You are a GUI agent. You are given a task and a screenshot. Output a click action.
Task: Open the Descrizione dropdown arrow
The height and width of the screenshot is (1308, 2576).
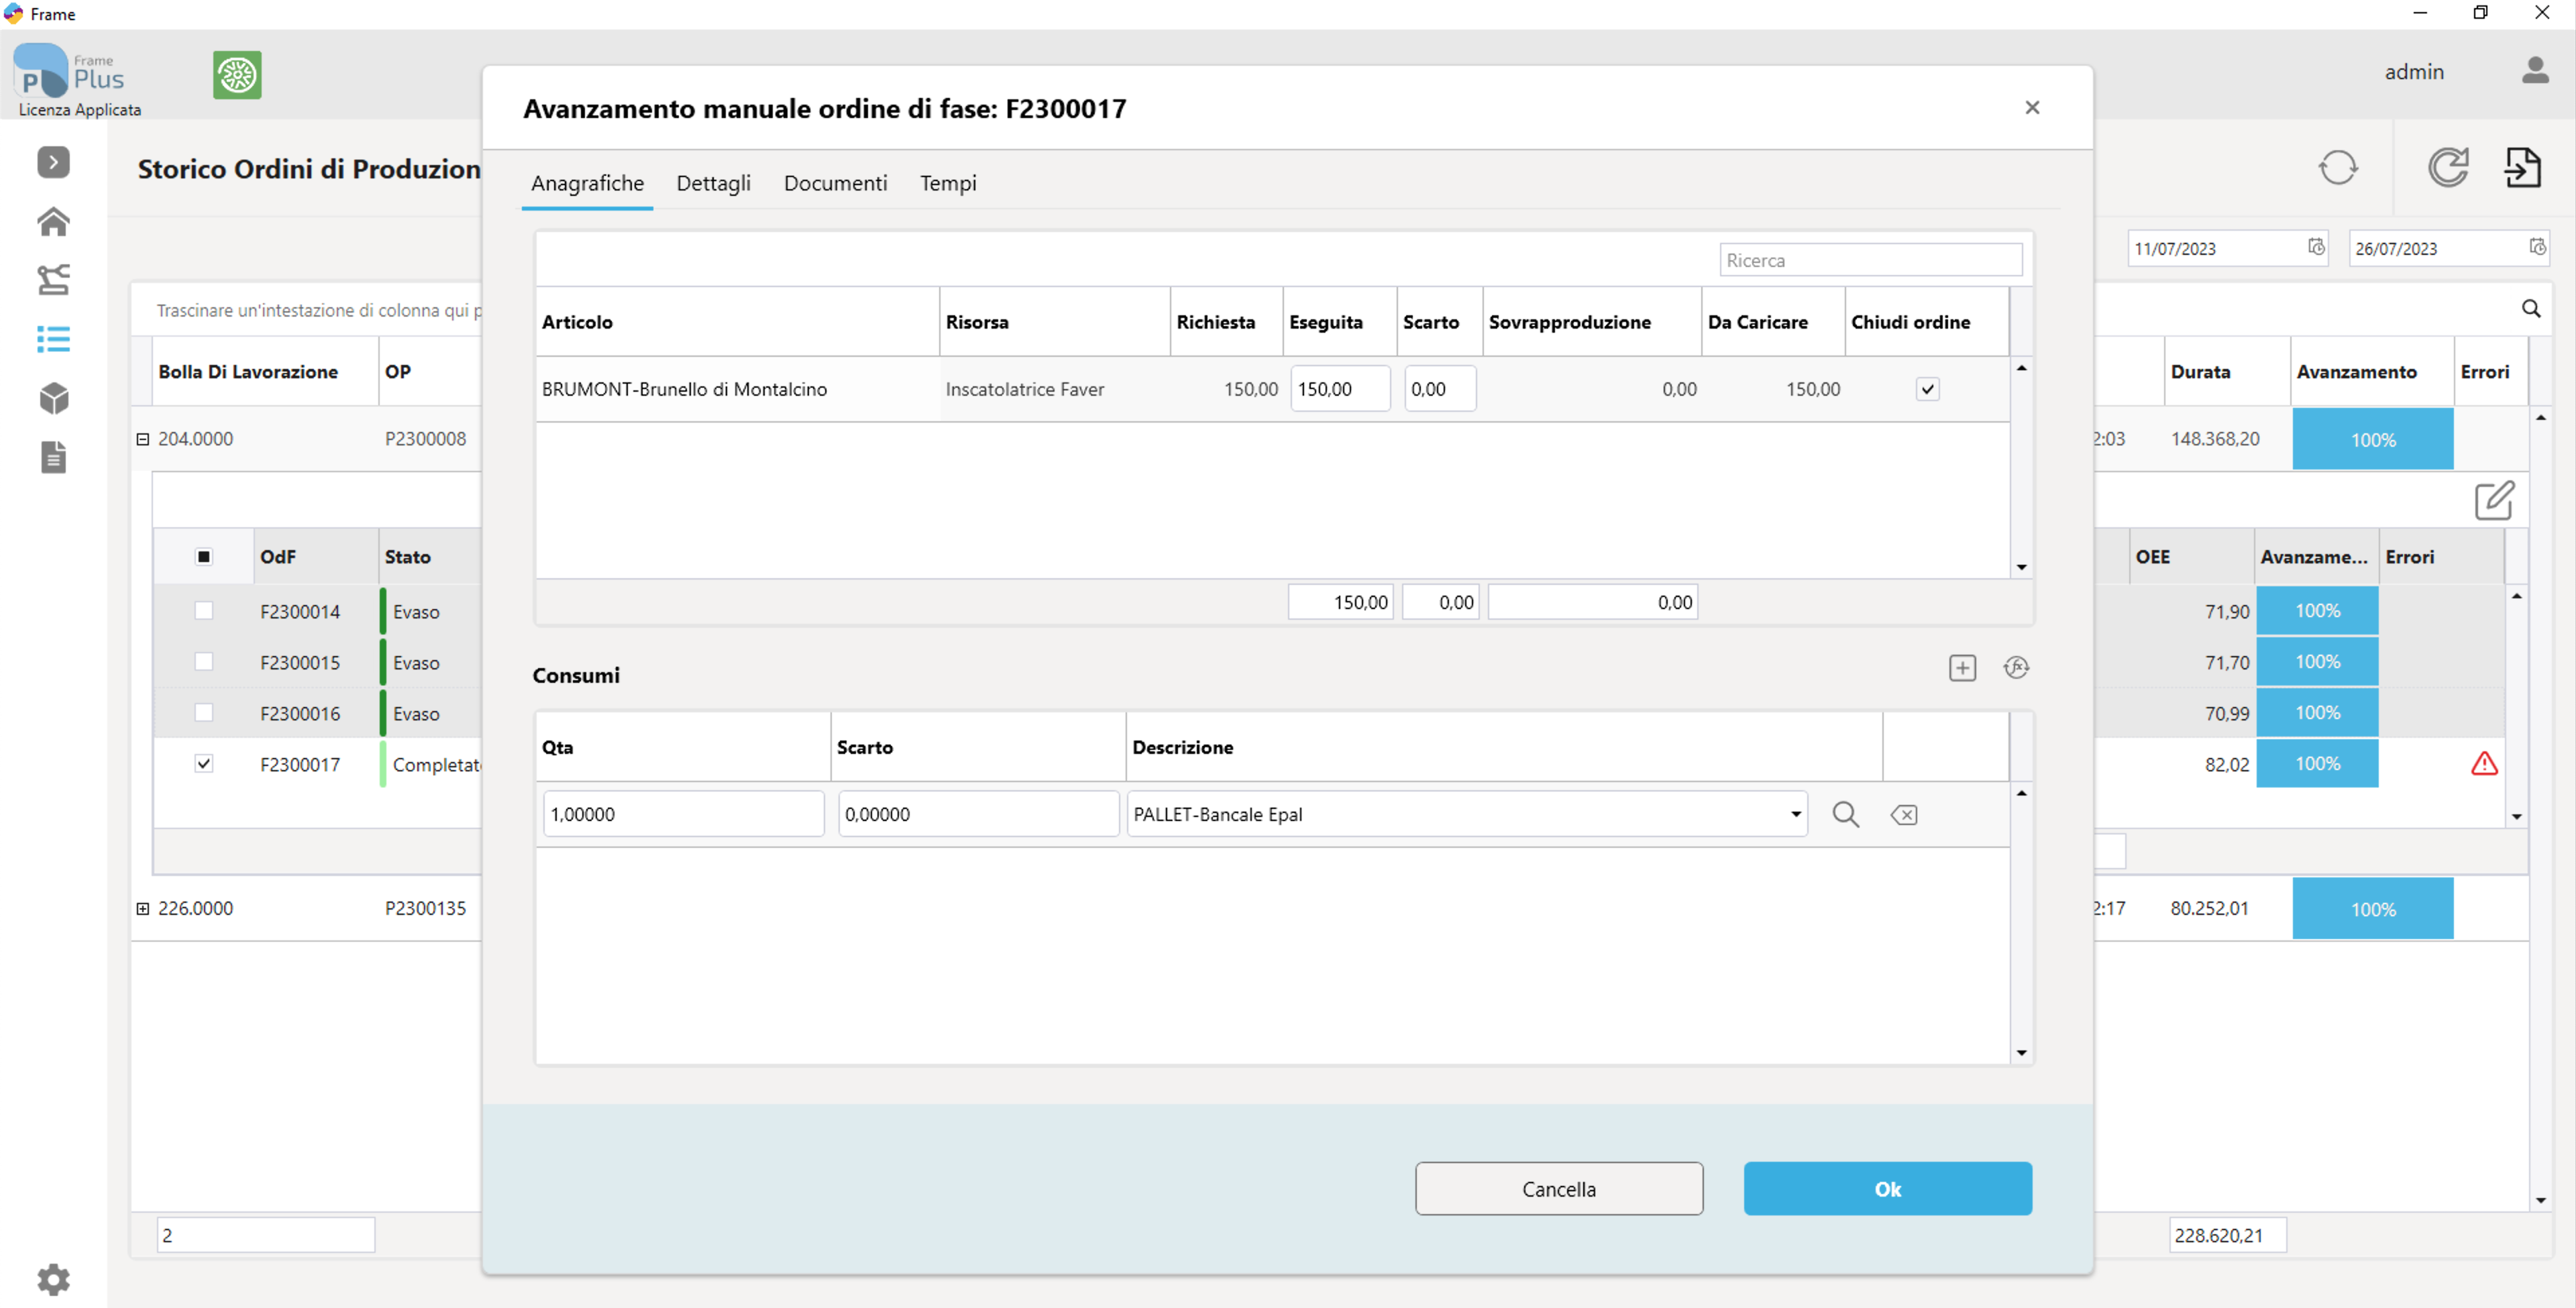tap(1795, 814)
